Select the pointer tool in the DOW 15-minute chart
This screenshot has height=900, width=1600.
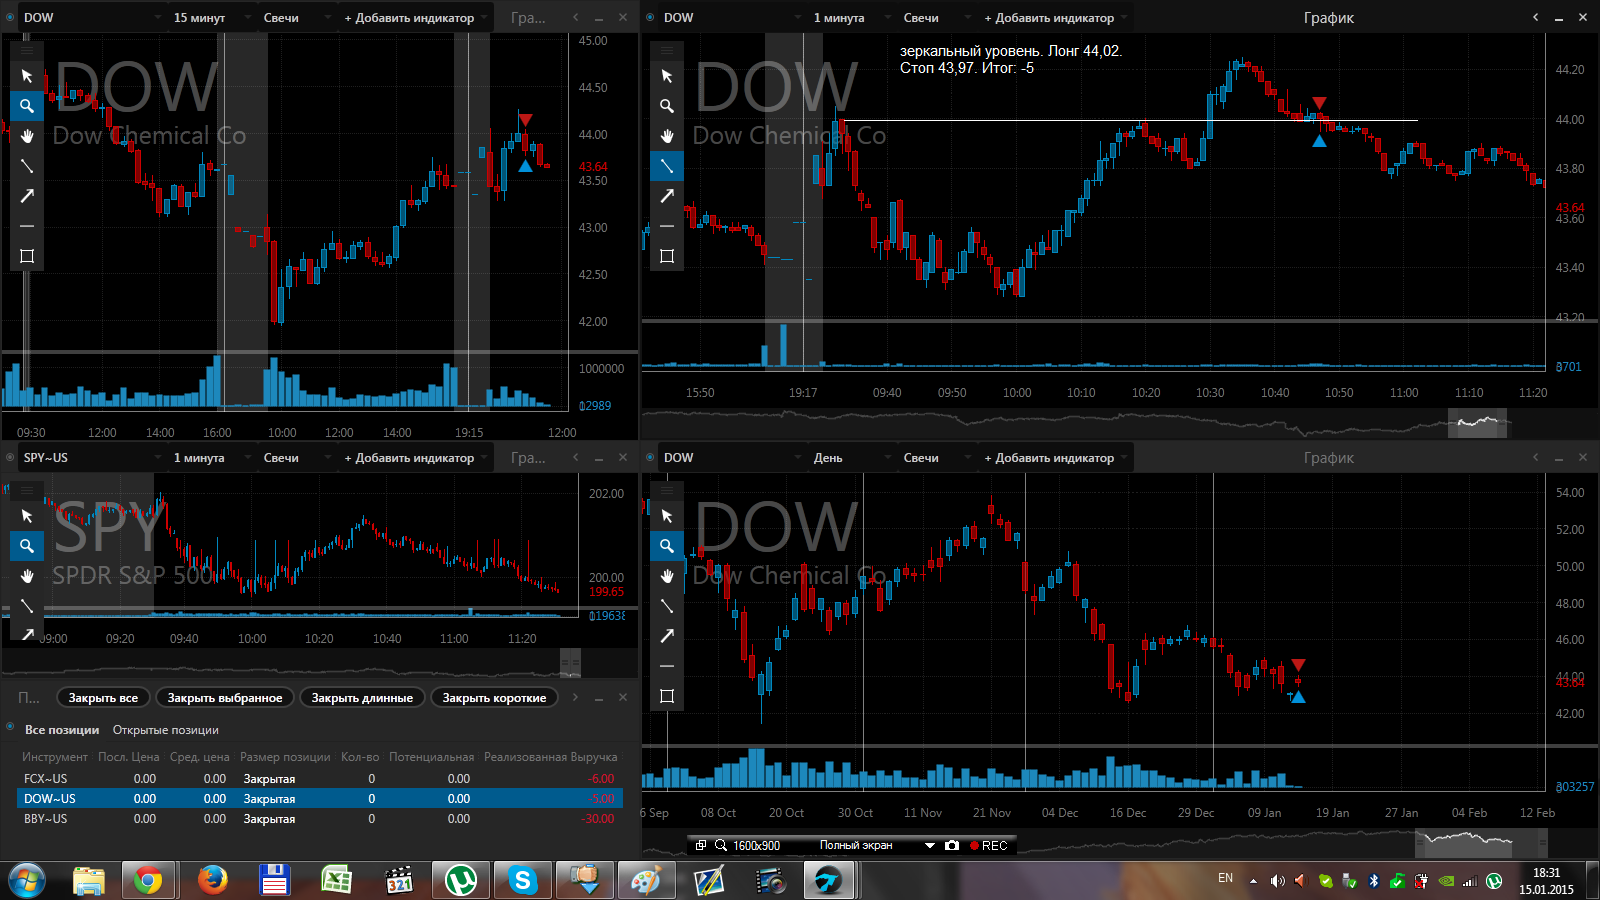point(27,76)
